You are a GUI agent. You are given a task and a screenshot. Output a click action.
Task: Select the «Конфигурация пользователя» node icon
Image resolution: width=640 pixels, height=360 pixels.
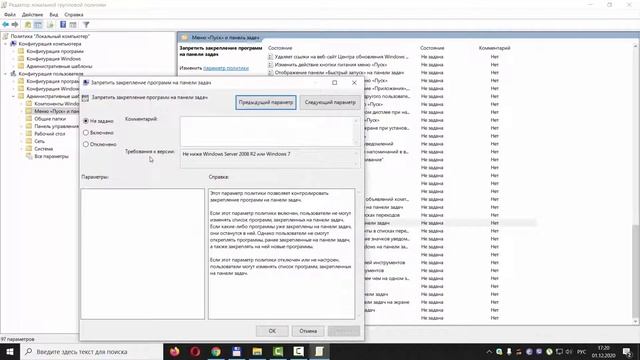pos(13,74)
